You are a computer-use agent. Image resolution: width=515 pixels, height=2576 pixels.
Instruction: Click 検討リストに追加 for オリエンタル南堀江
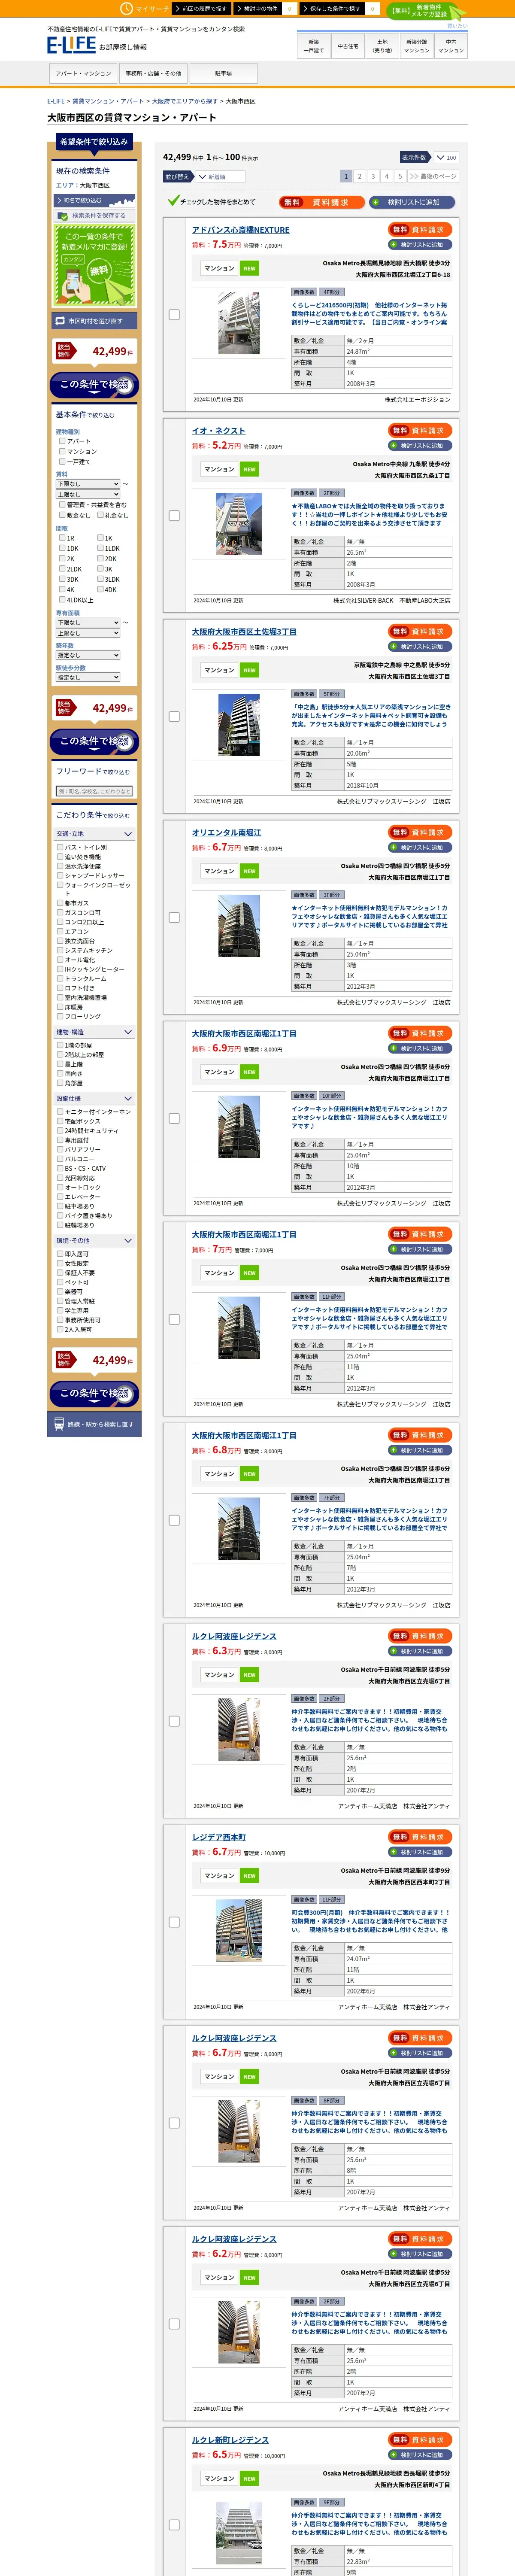tap(420, 848)
